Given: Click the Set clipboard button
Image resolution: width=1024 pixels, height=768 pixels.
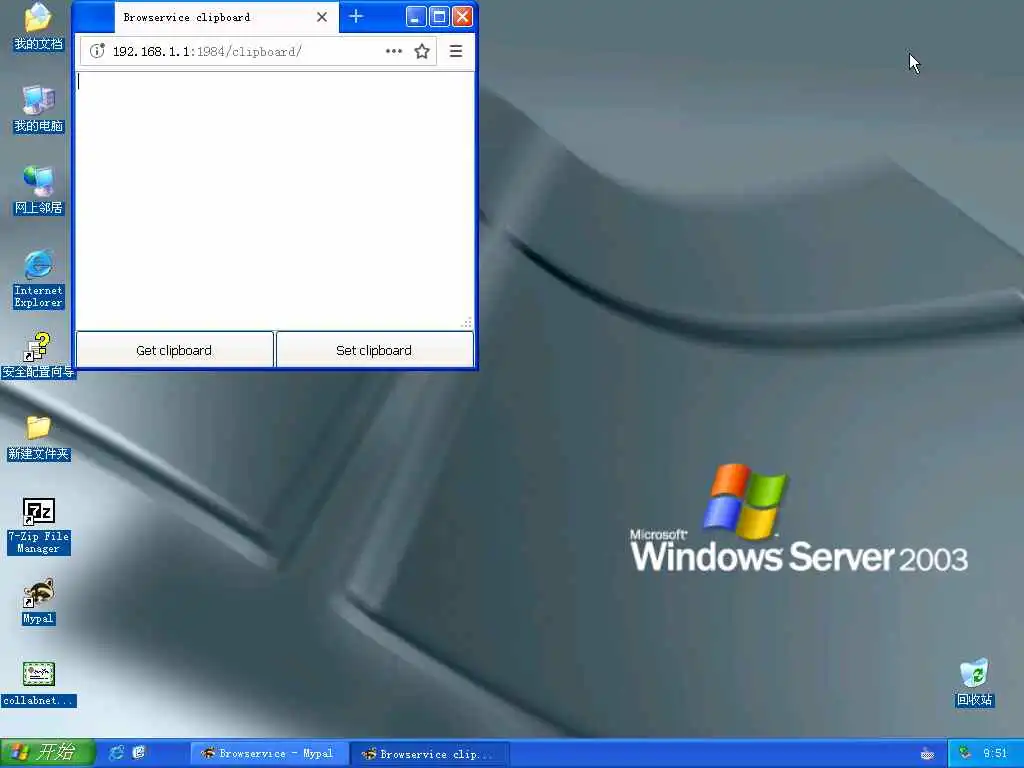Looking at the screenshot, I should pyautogui.click(x=374, y=350).
